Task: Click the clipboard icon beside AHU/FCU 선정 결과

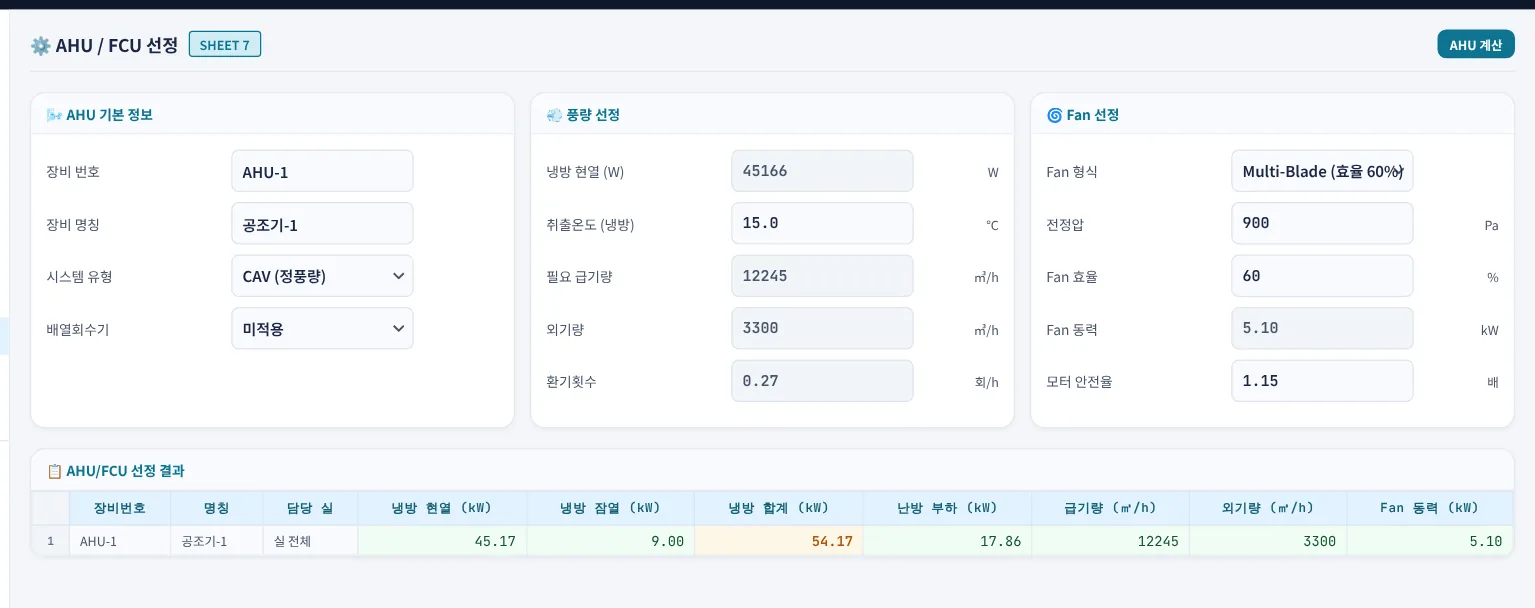Action: (54, 471)
